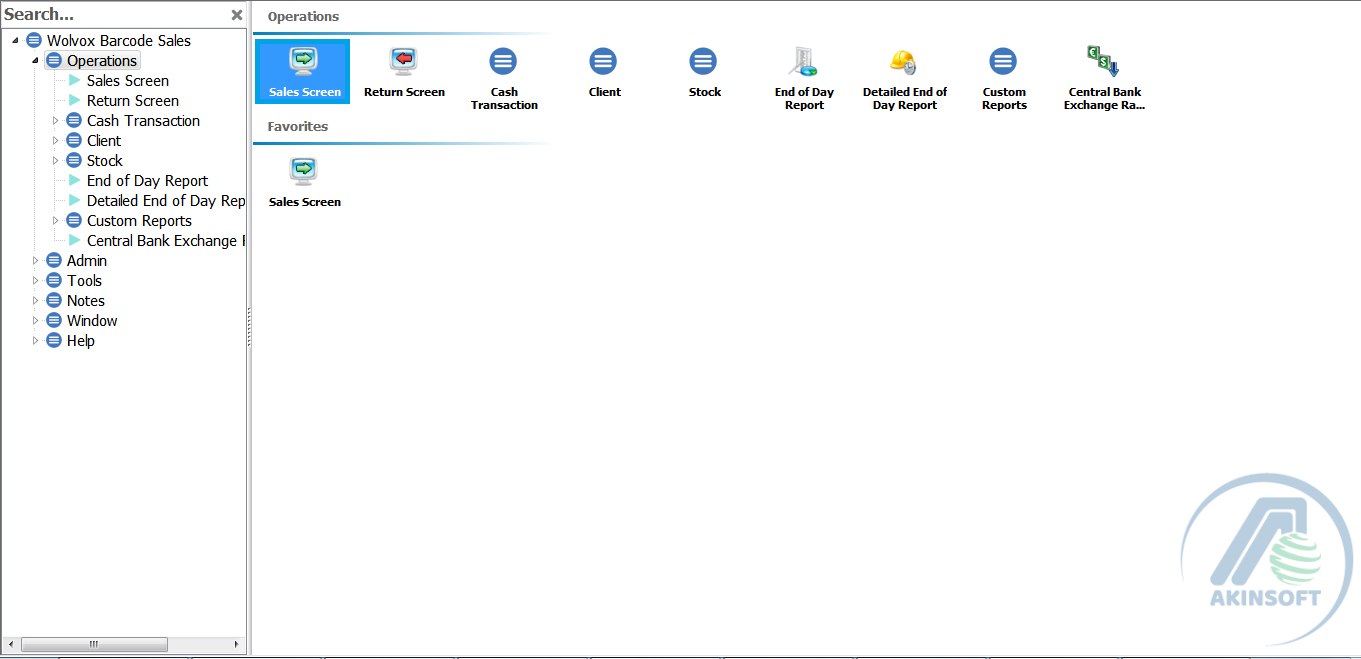The image size is (1361, 659).
Task: Open the Client icon in Operations panel
Action: [604, 72]
